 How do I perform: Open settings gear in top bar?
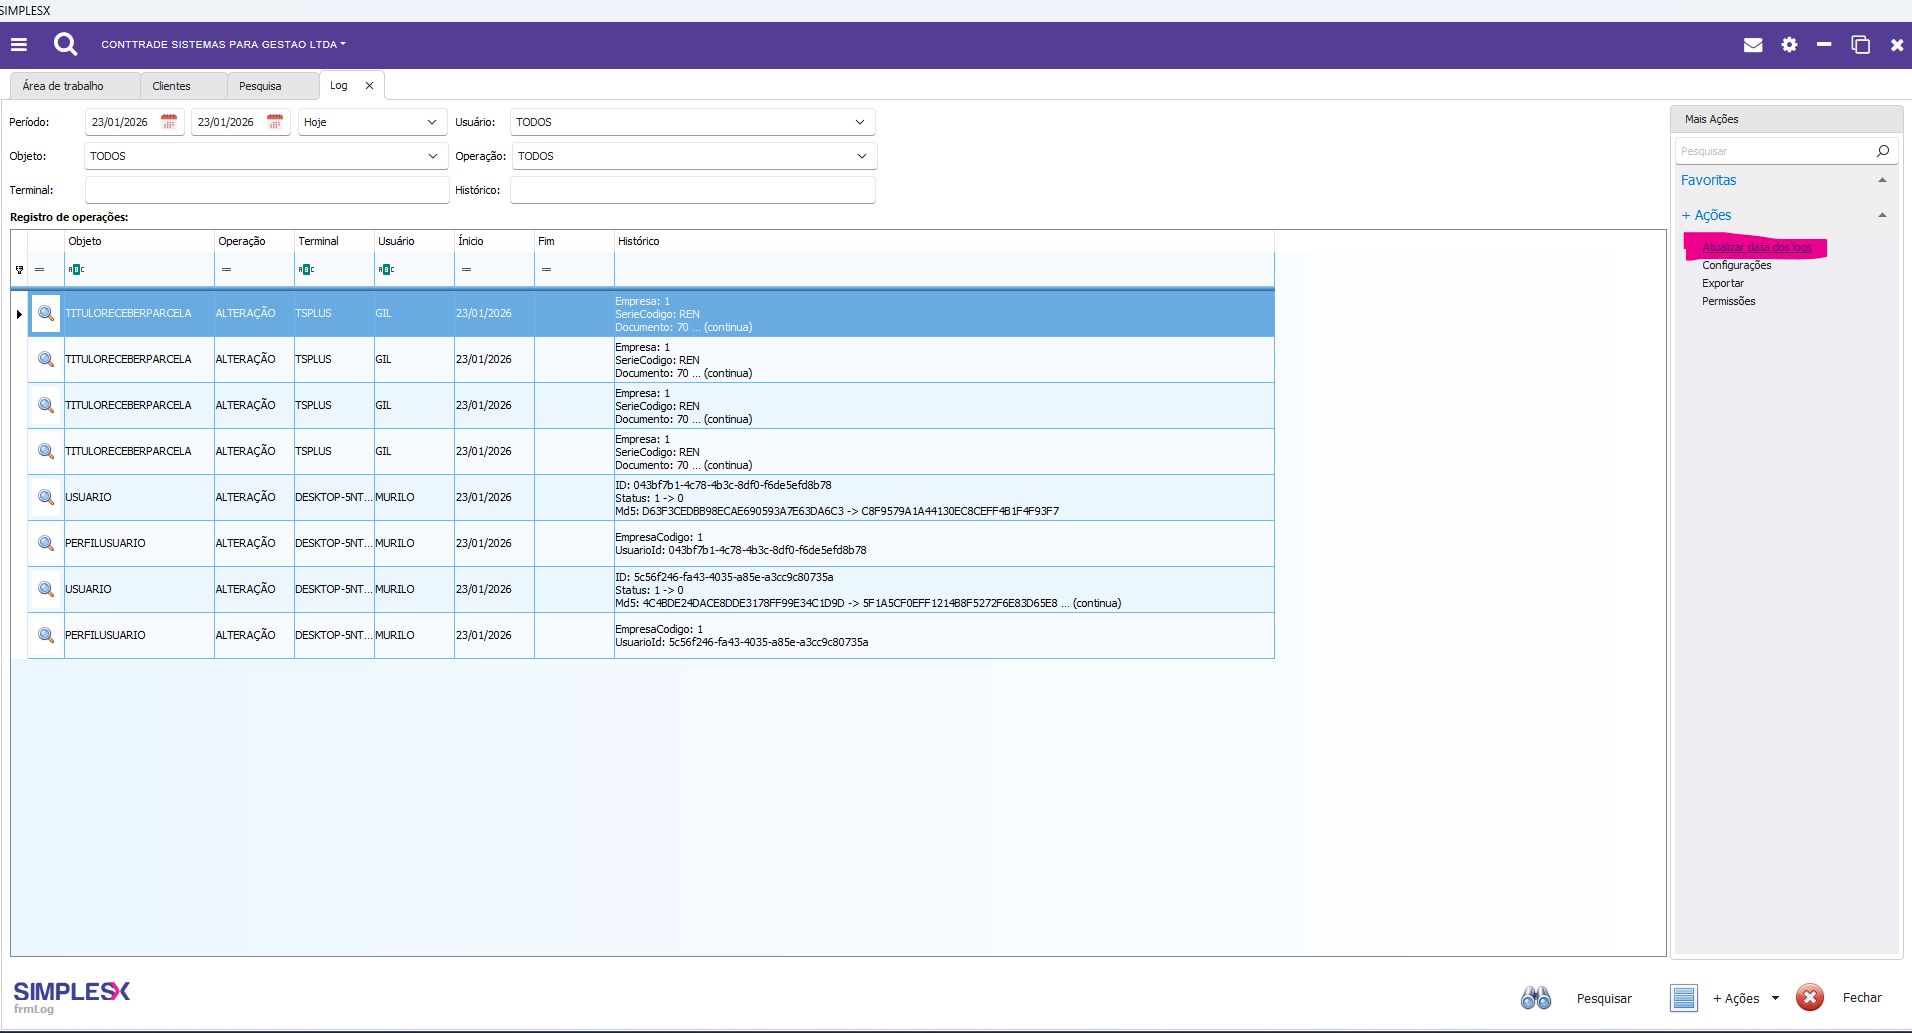click(1789, 45)
